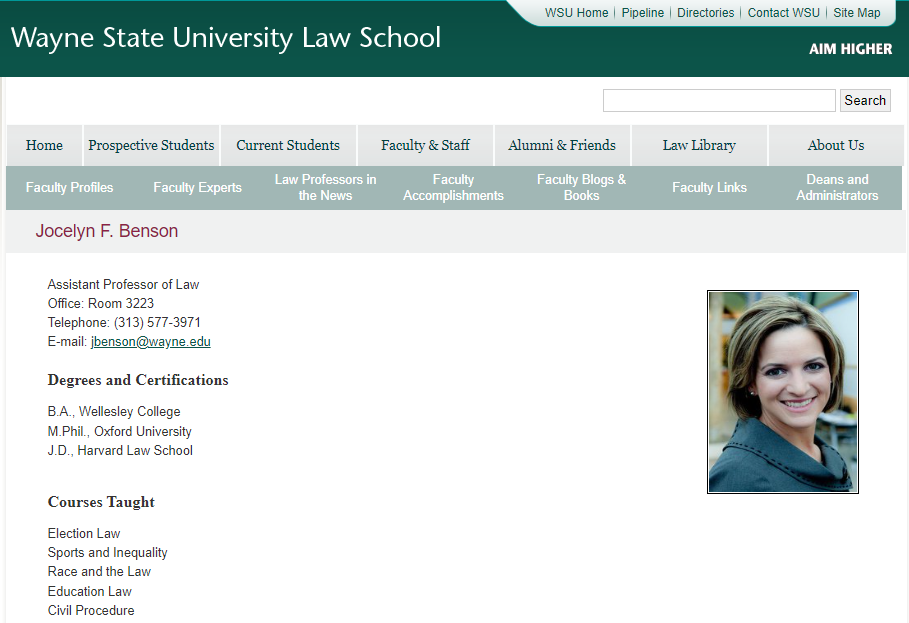This screenshot has height=623, width=909.
Task: Click the Assistant Professor of Law text
Action: 123,285
